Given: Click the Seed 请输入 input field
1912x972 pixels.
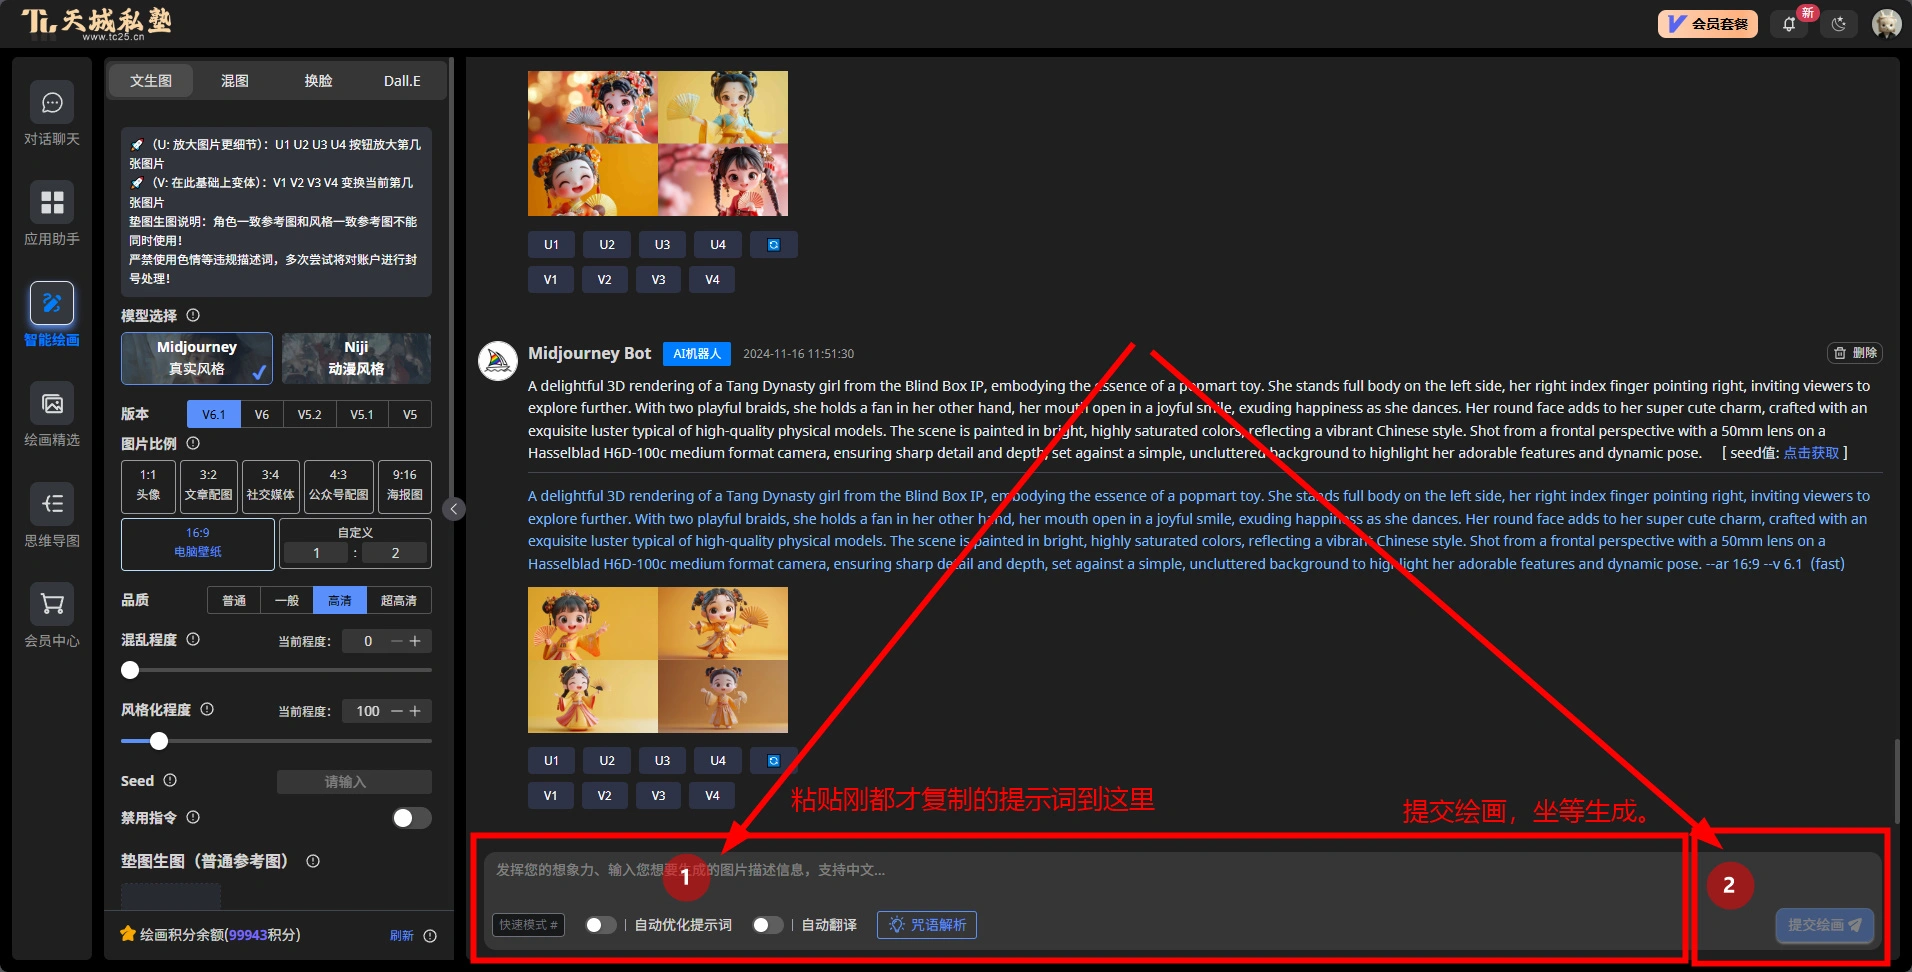Looking at the screenshot, I should pos(354,782).
